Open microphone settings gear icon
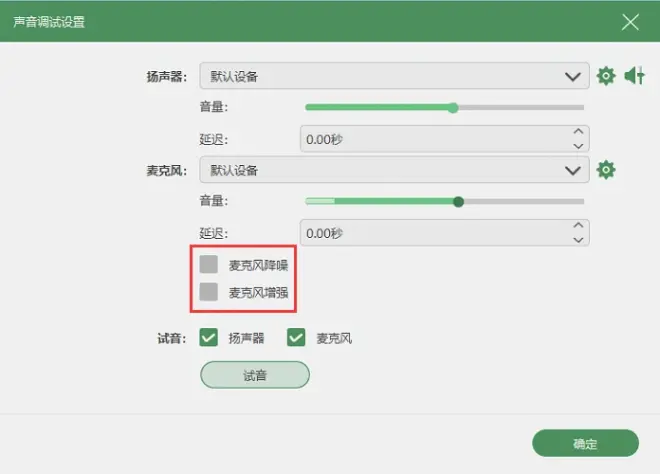The width and height of the screenshot is (660, 474). point(606,170)
